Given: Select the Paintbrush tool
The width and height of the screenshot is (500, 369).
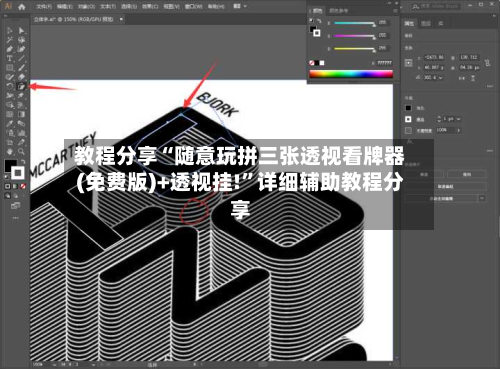Looking at the screenshot, I should tap(21, 68).
